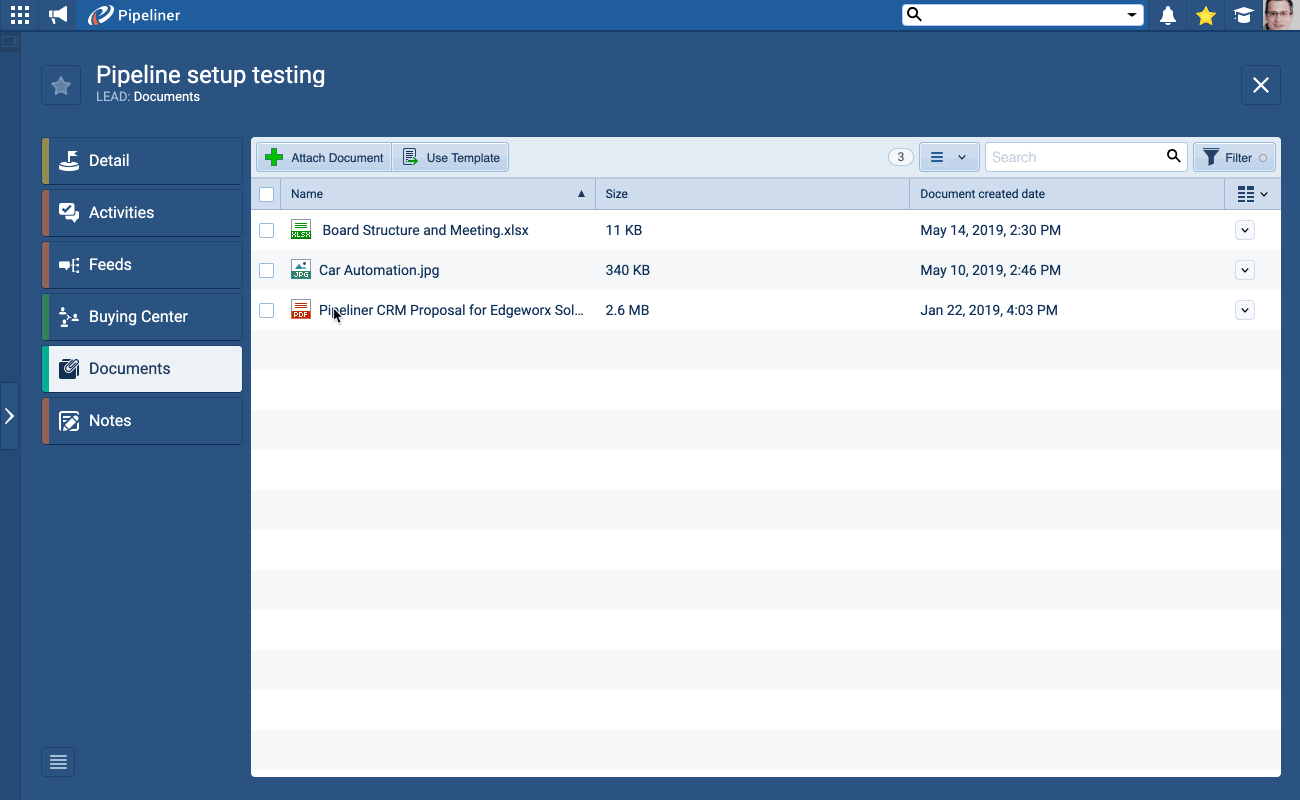
Task: Open the column layout chooser dropdown
Action: (x=1252, y=194)
